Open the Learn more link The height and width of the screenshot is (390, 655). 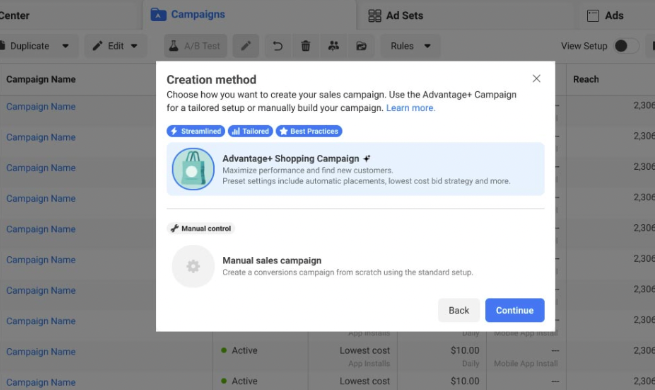pyautogui.click(x=410, y=108)
